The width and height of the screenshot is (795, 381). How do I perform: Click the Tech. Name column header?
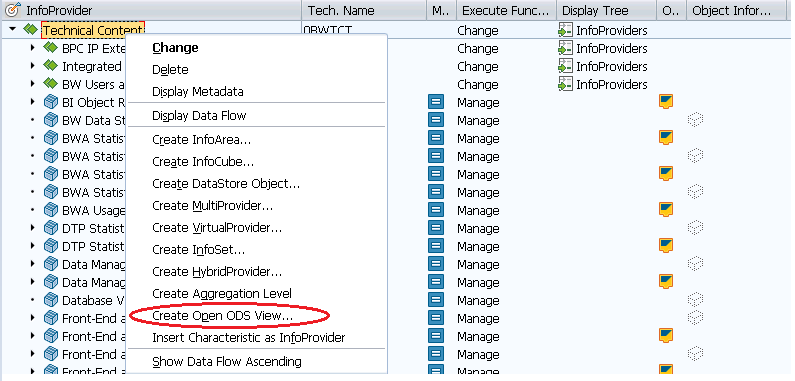[x=364, y=10]
